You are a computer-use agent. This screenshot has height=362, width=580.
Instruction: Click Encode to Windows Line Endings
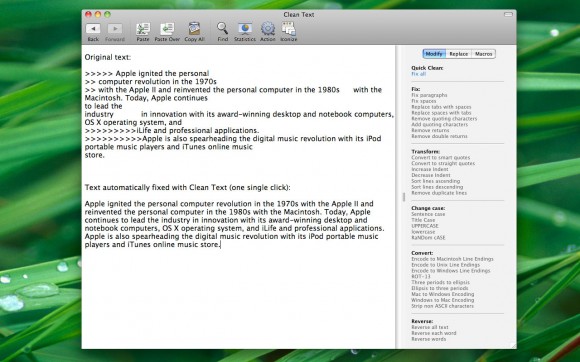[451, 271]
